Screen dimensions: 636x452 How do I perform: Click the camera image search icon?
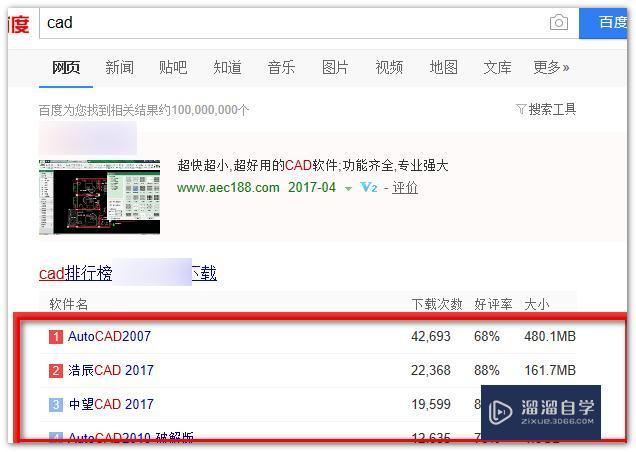click(559, 22)
